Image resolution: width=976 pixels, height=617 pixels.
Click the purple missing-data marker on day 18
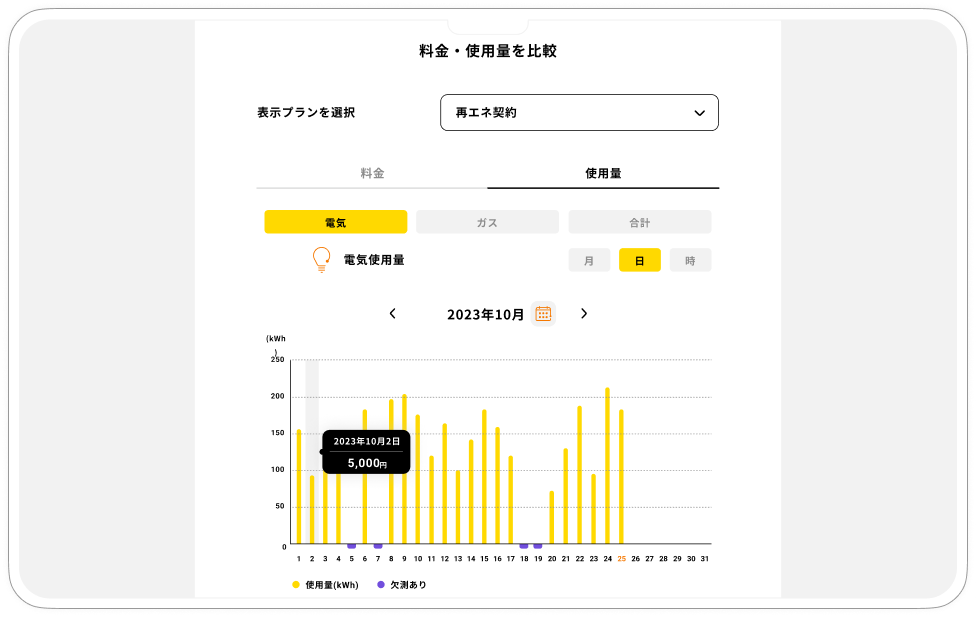524,546
